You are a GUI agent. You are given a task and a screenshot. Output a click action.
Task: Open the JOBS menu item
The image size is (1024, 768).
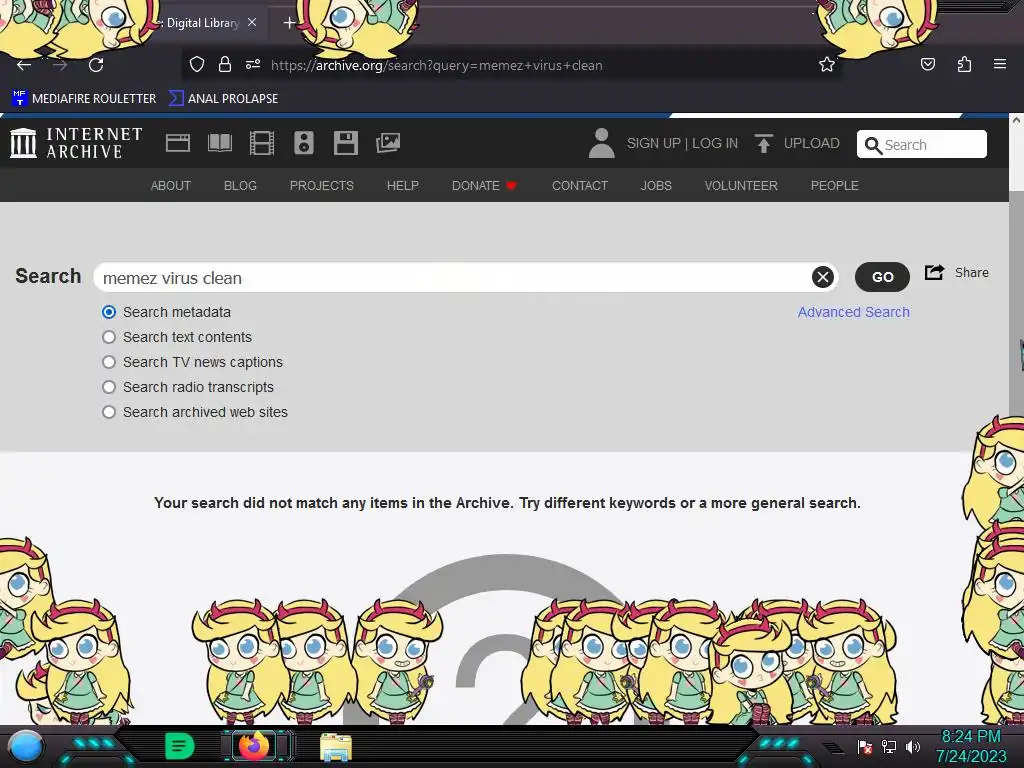click(656, 185)
